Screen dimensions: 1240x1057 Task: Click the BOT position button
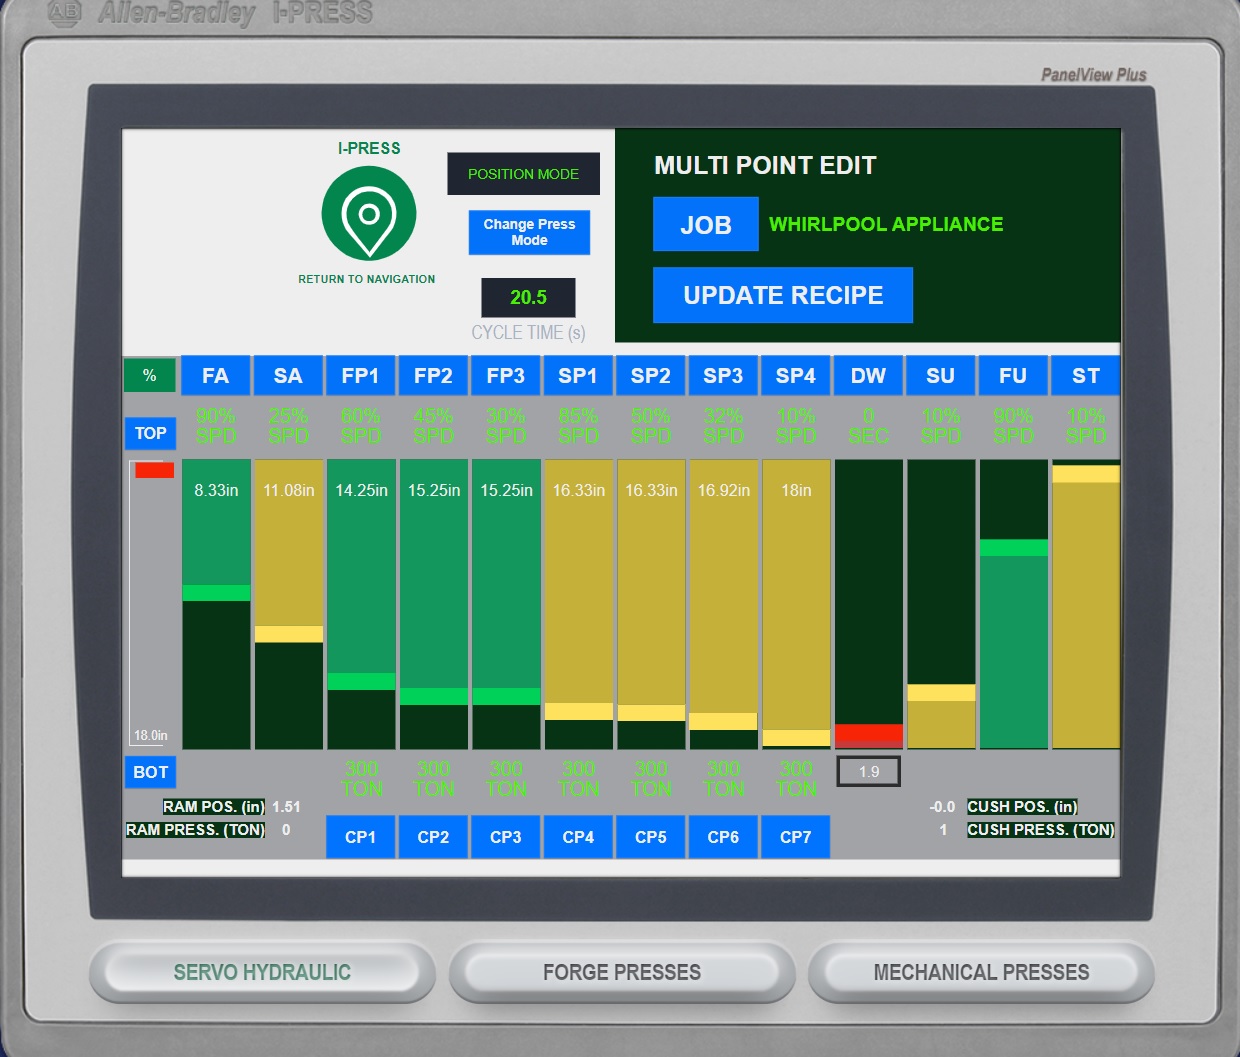click(150, 772)
